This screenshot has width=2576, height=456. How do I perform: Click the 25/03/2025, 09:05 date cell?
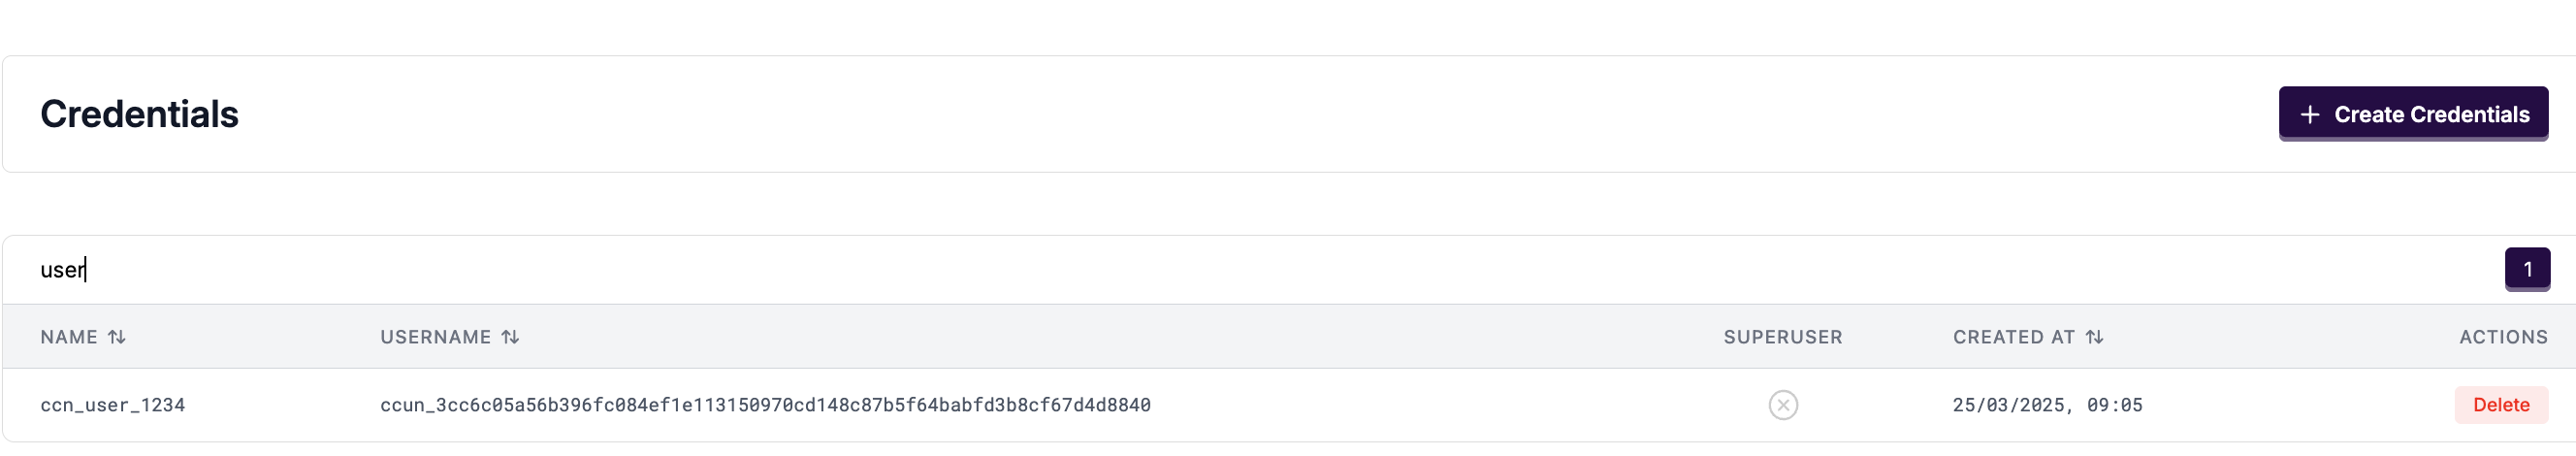point(2047,405)
